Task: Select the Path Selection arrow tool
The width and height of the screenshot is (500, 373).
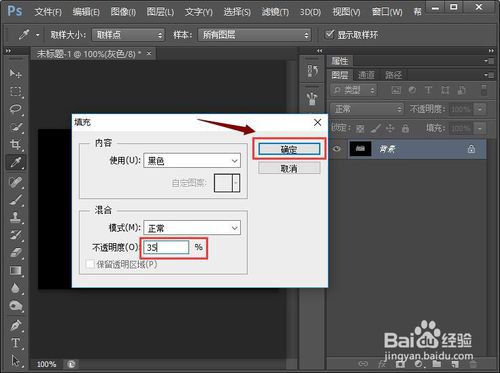Action: [x=15, y=360]
